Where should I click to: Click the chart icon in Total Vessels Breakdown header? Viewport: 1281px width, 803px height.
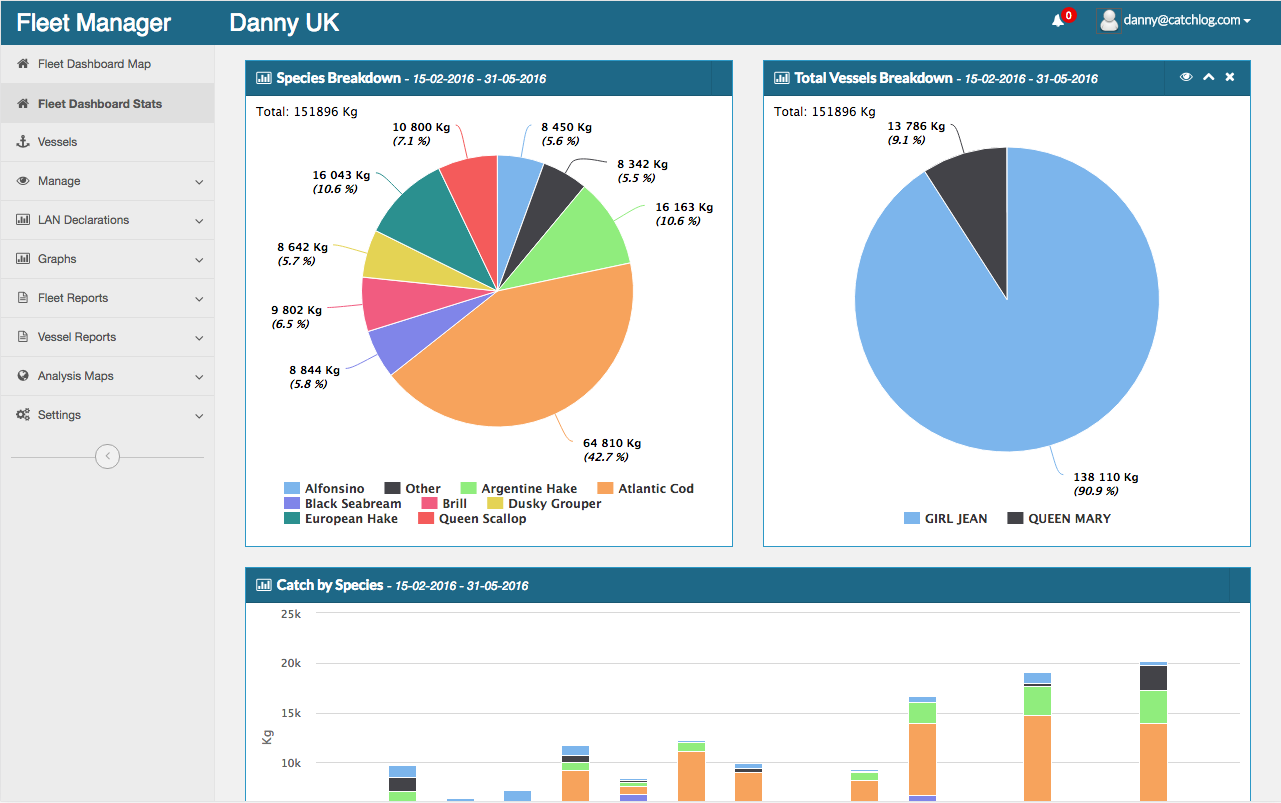pyautogui.click(x=782, y=78)
